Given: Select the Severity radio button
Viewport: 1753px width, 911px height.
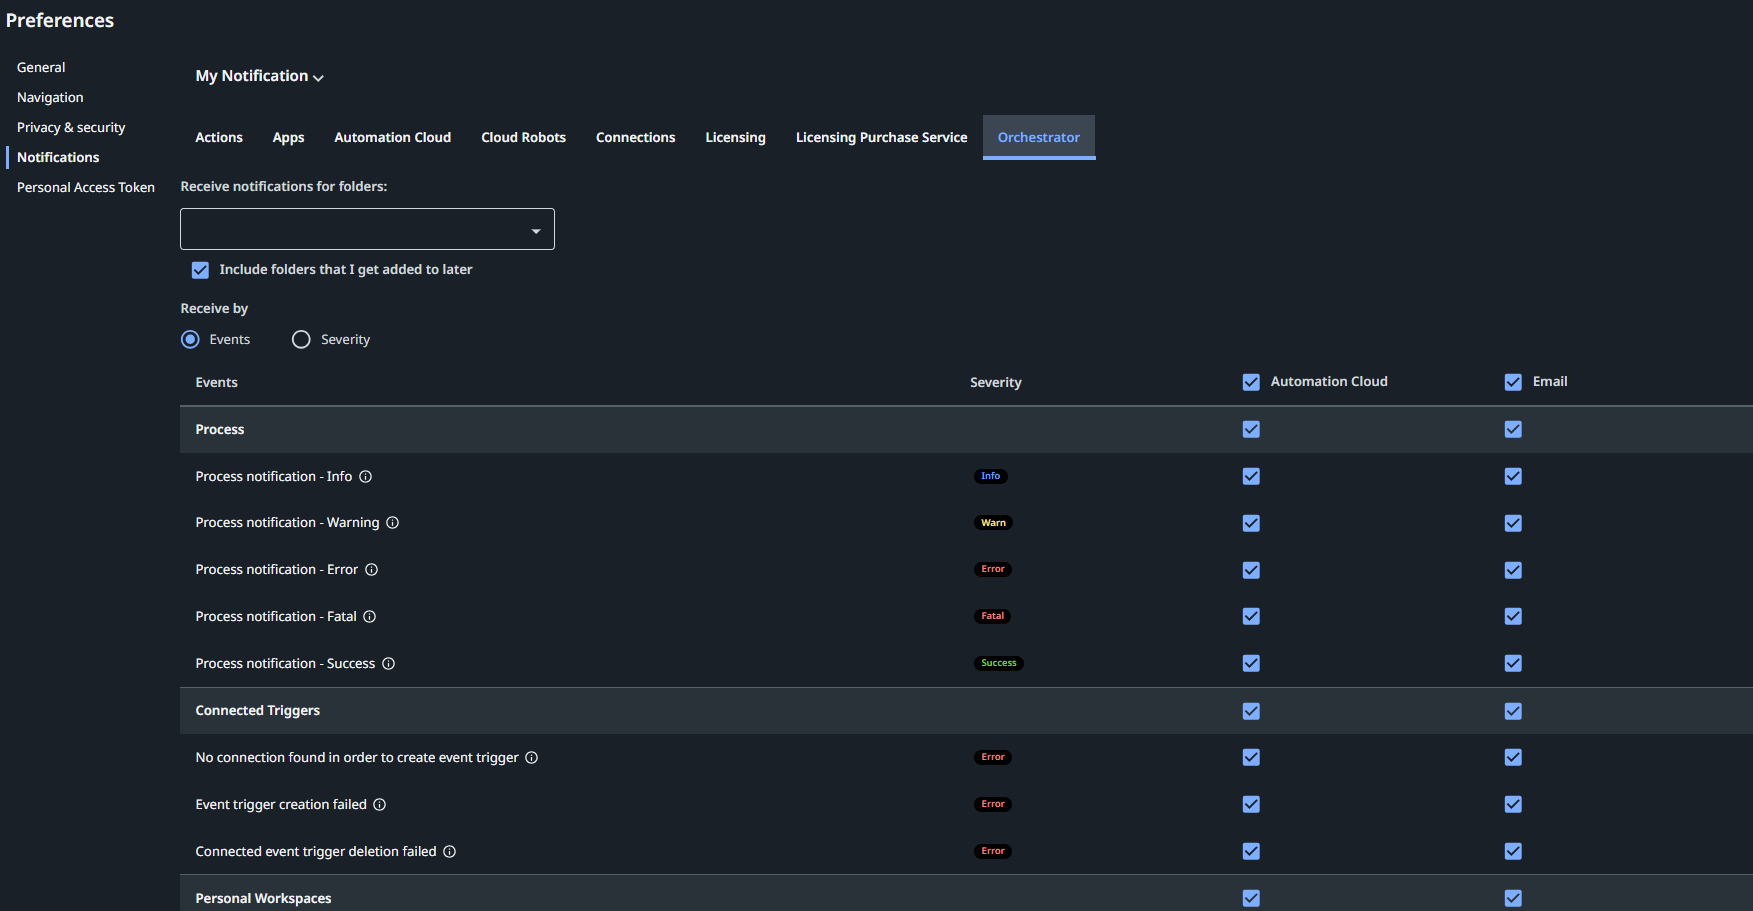Looking at the screenshot, I should (x=301, y=339).
